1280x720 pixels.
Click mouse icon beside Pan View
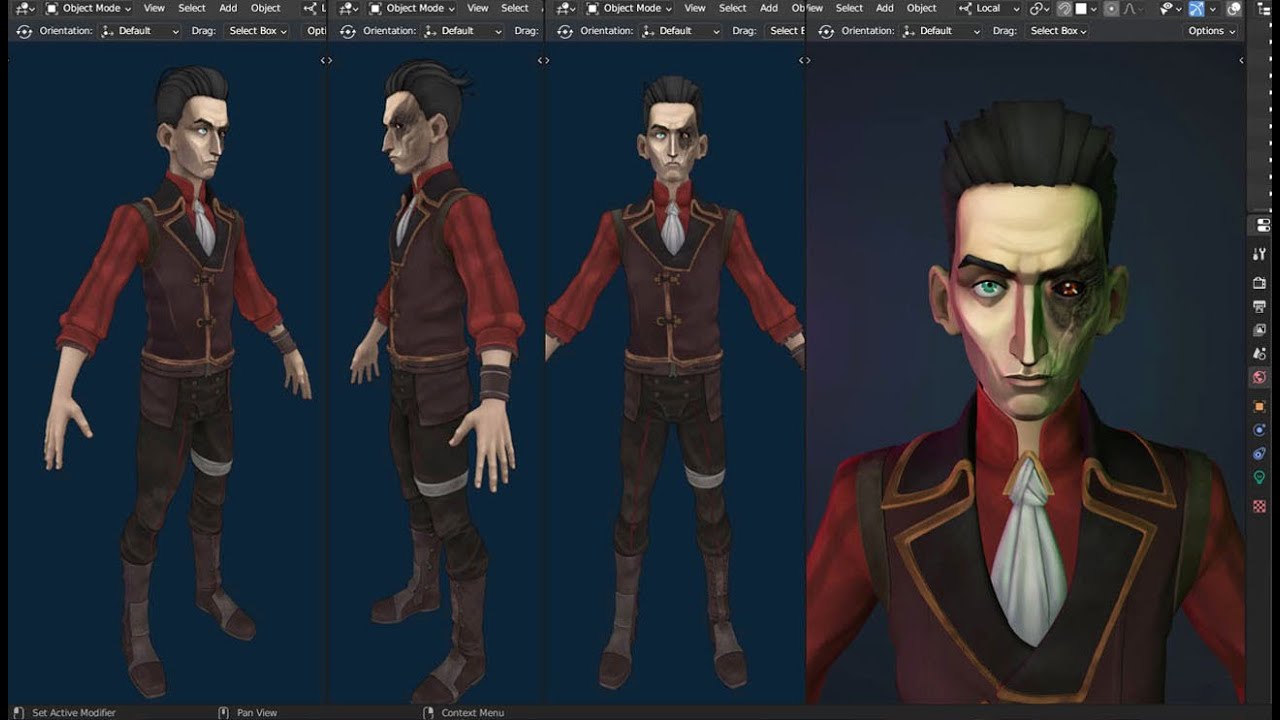point(223,713)
